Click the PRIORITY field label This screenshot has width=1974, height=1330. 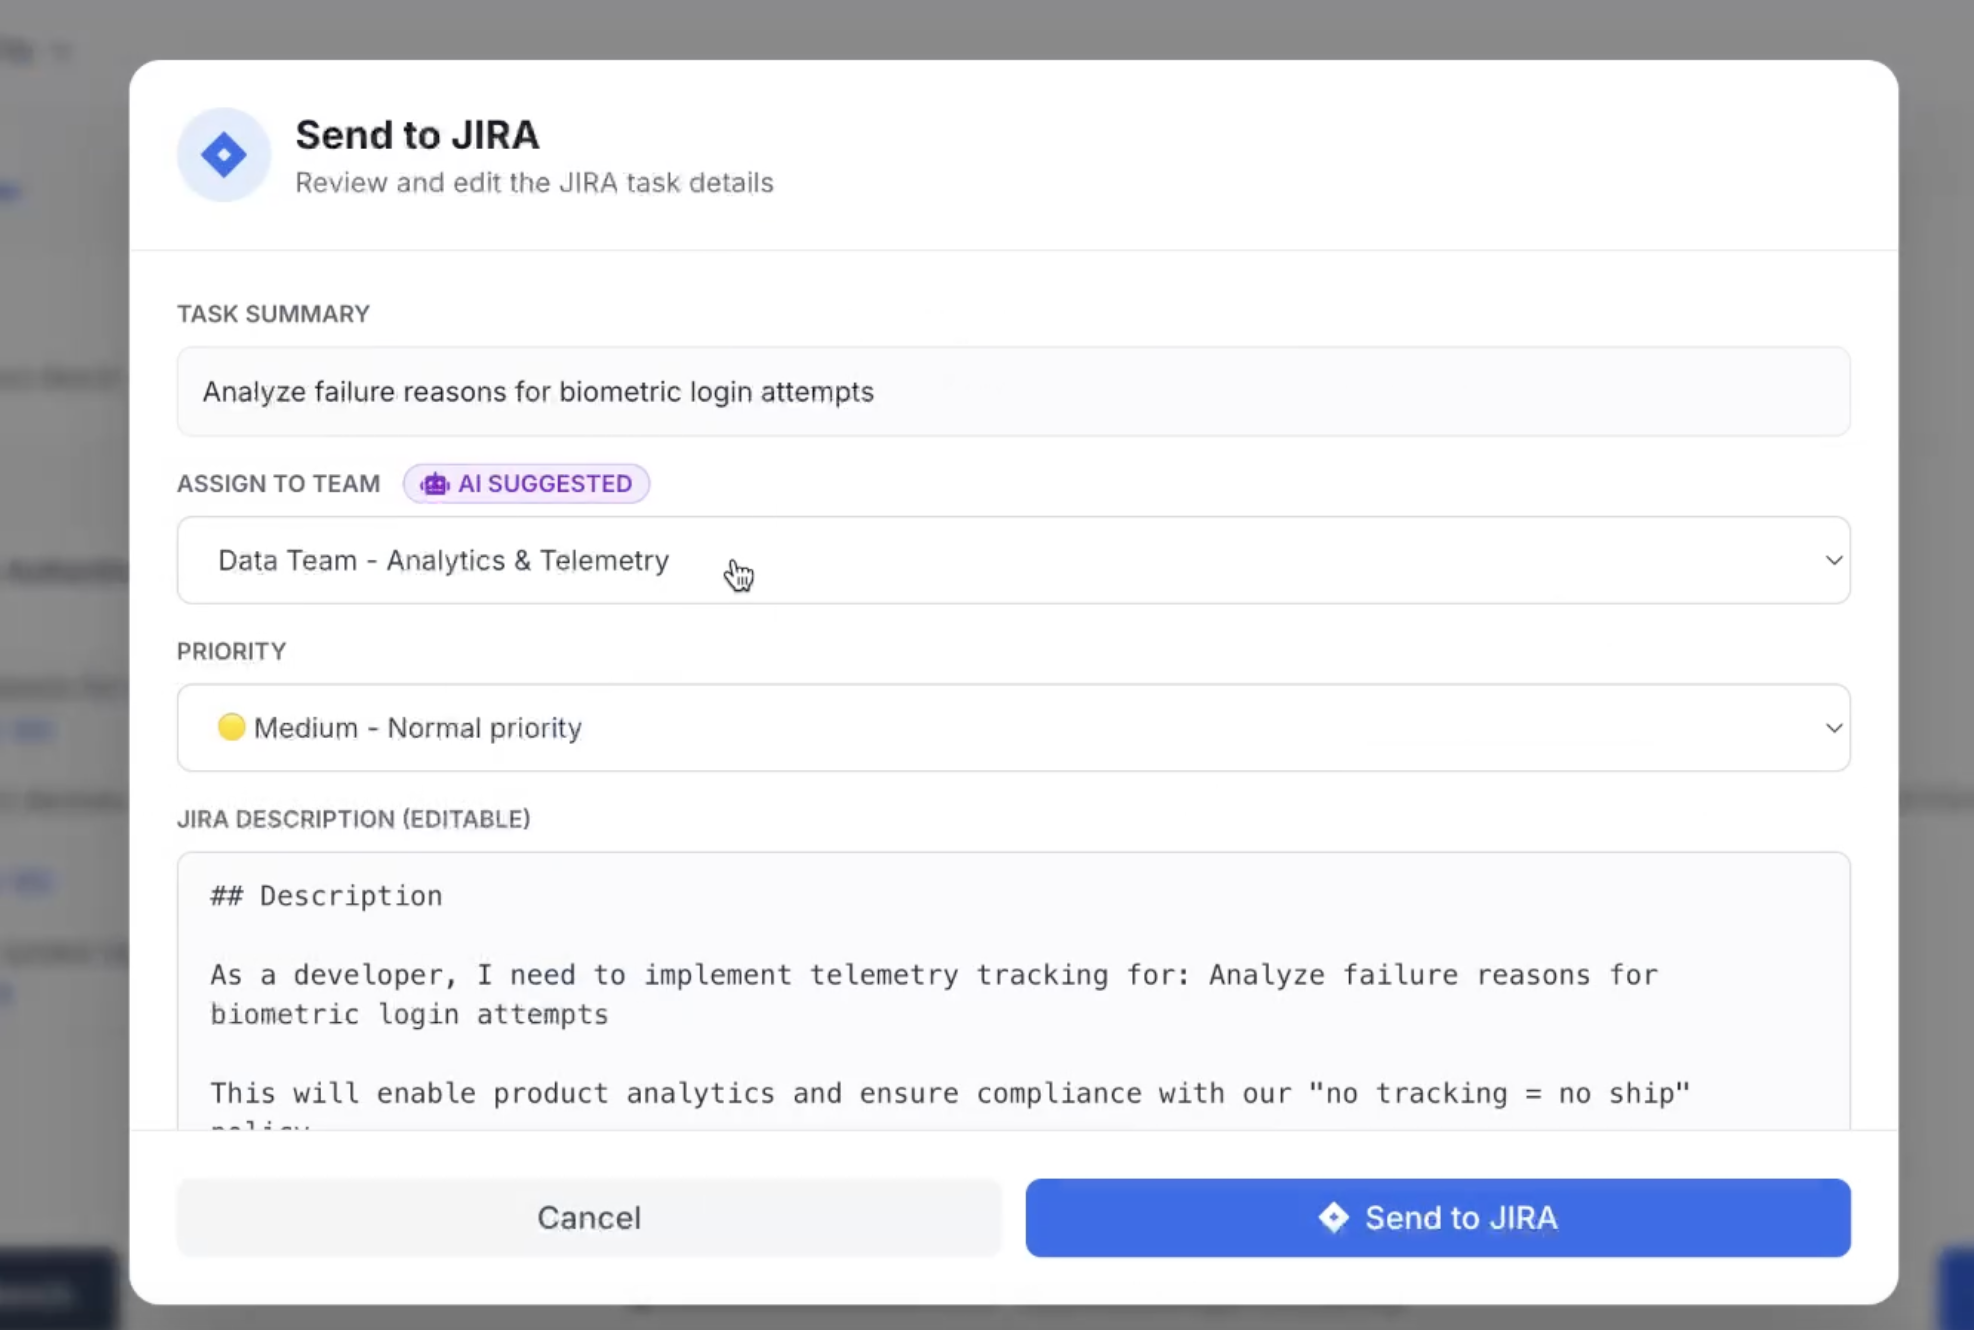(231, 651)
